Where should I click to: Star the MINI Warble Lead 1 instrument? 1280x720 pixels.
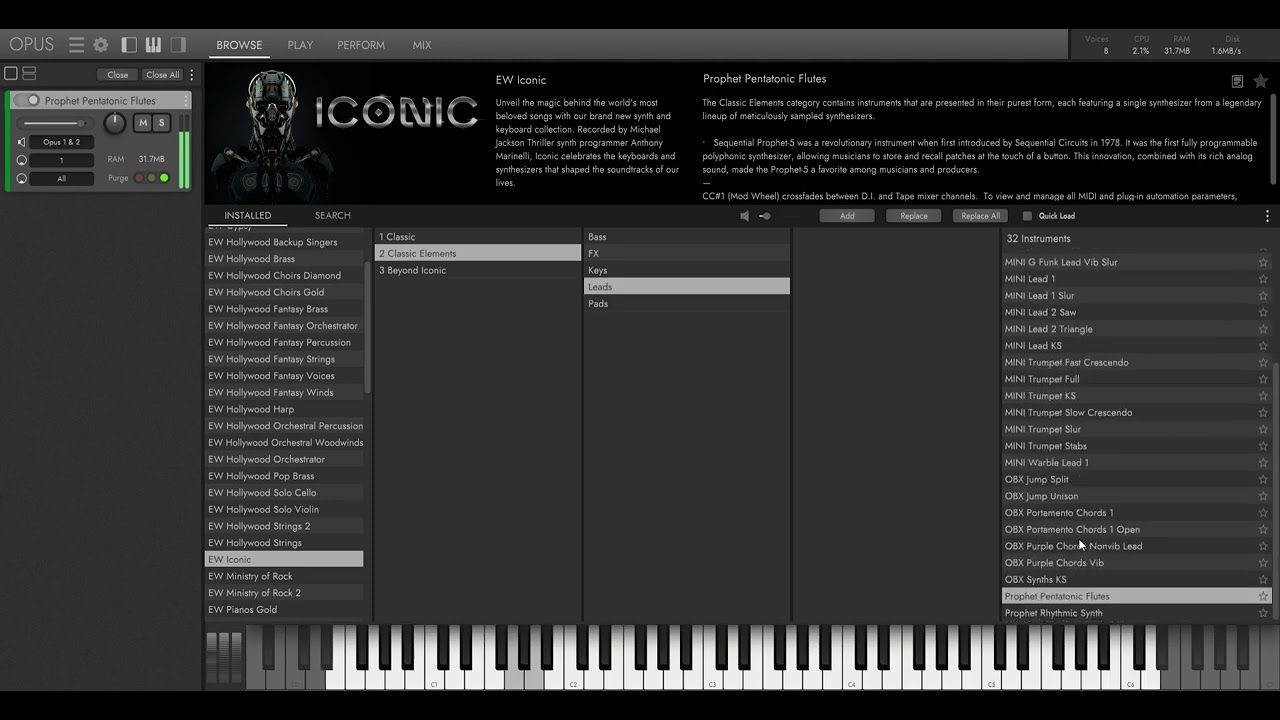(x=1263, y=462)
